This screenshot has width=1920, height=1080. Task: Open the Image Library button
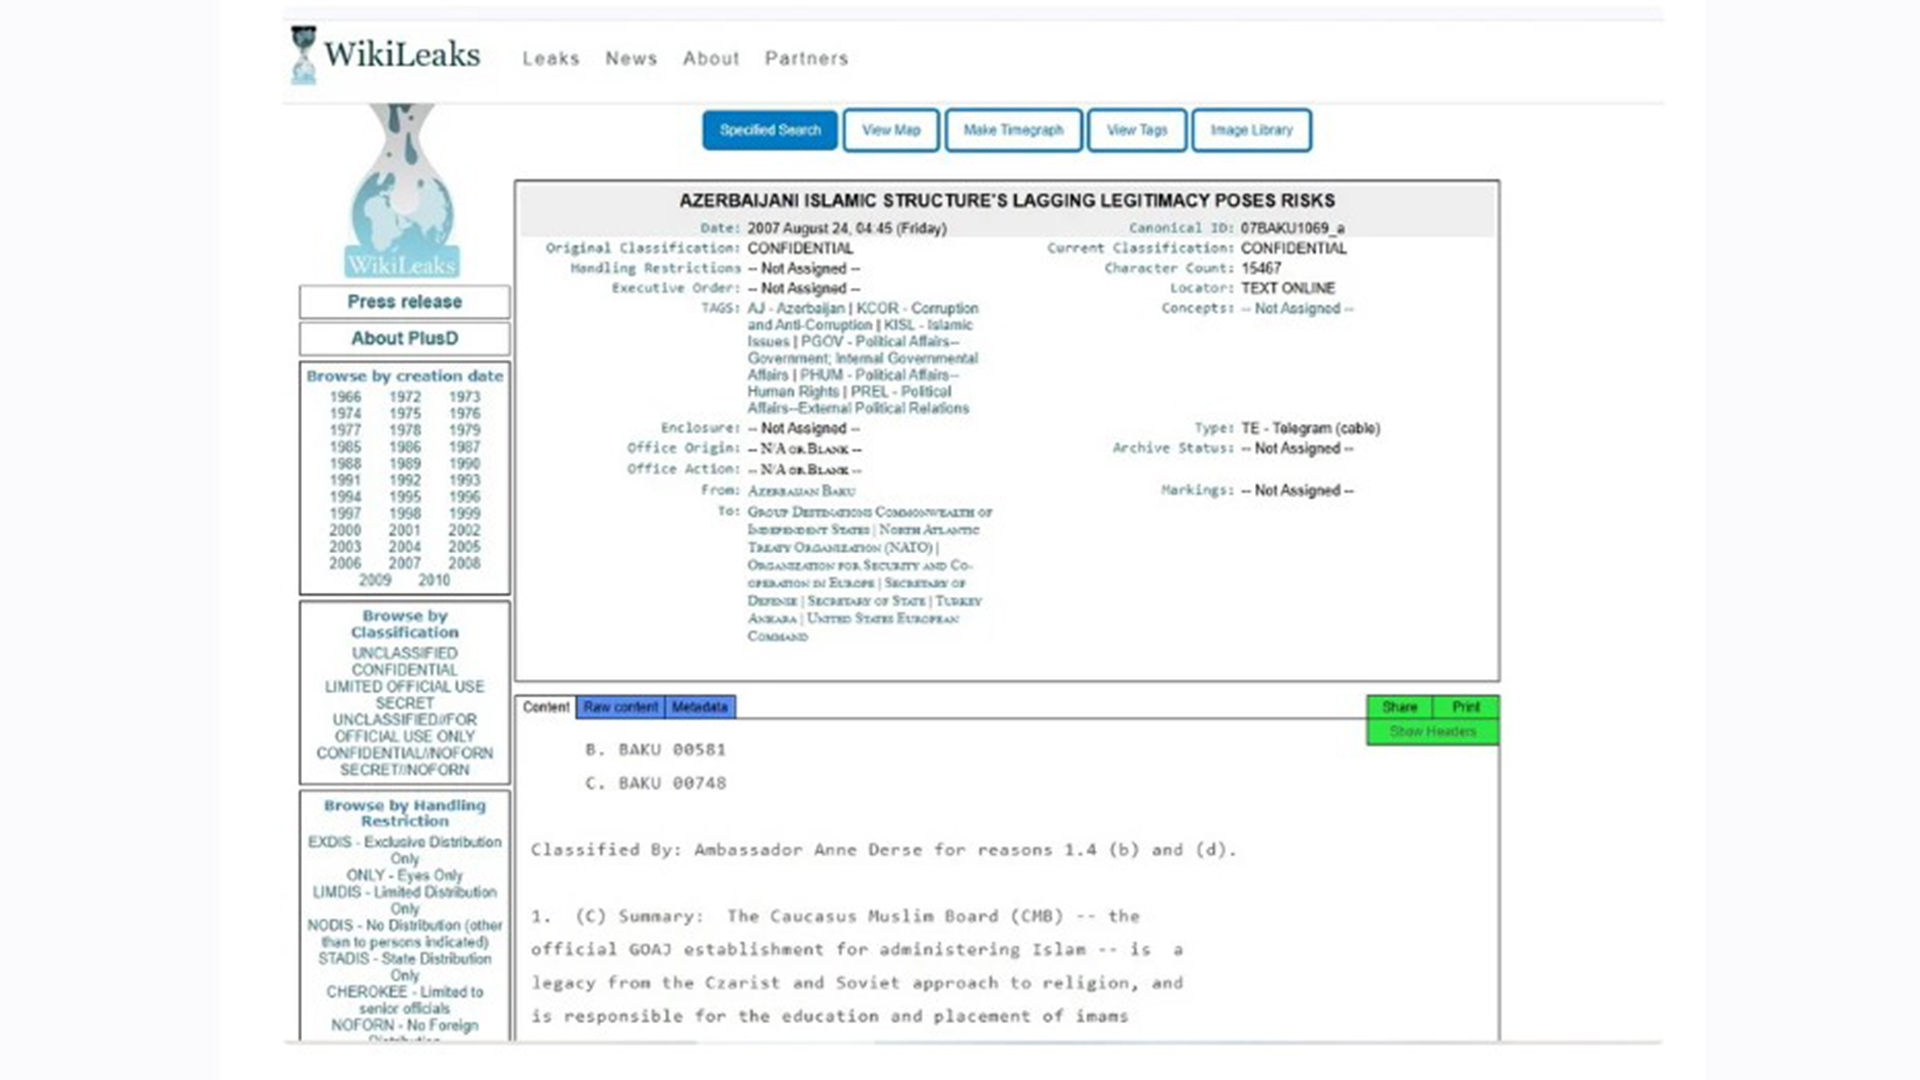coord(1251,130)
